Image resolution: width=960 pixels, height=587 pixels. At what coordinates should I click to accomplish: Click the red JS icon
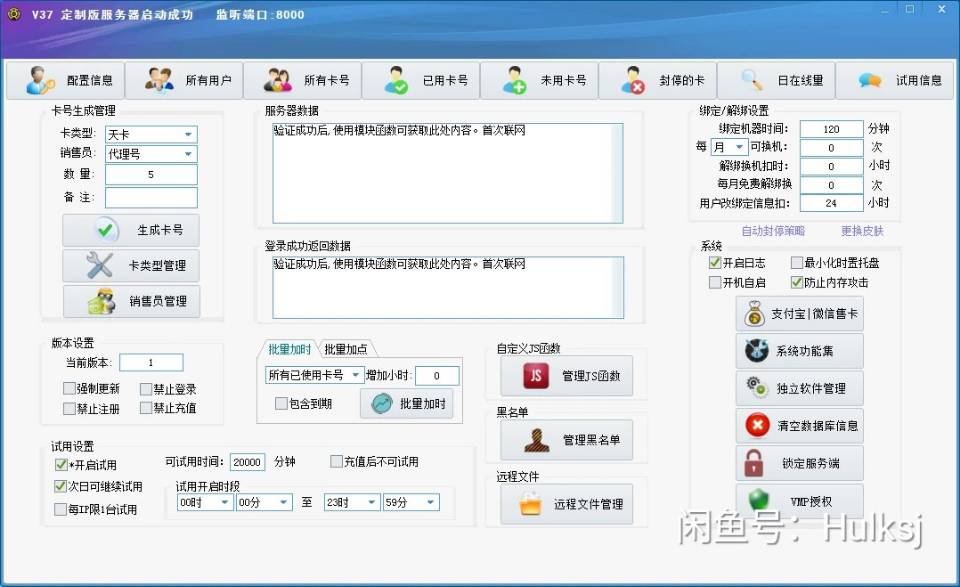point(536,376)
